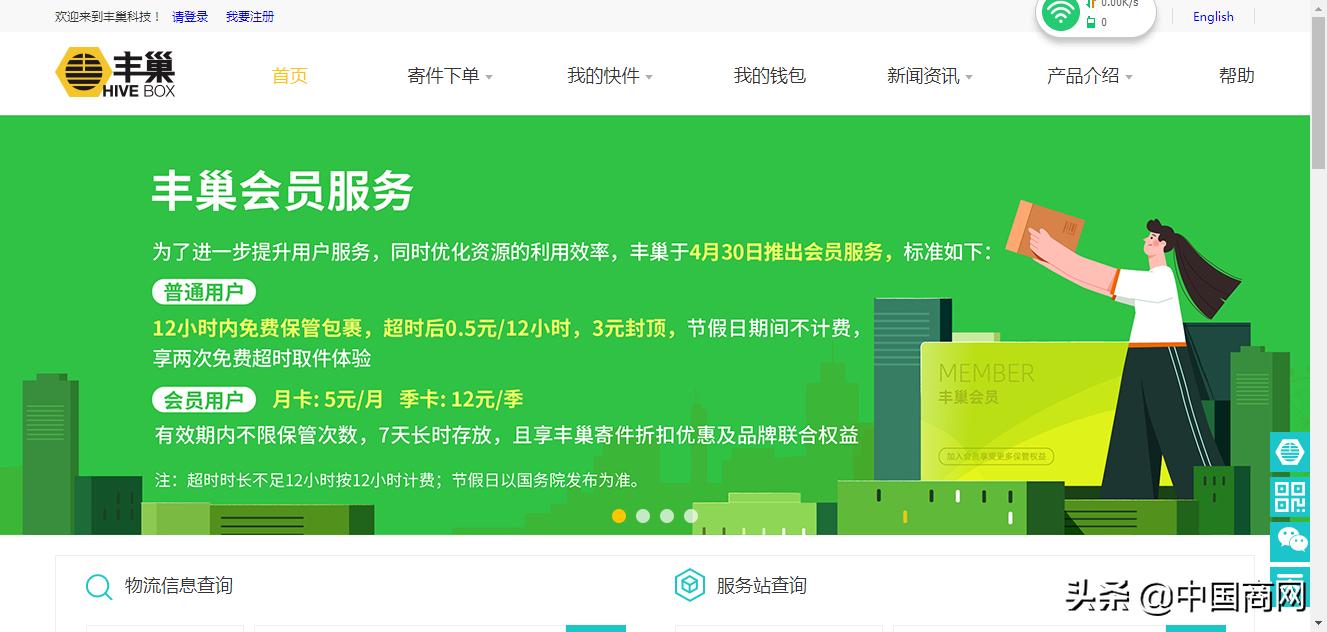The width and height of the screenshot is (1327, 632).
Task: Click the 我要注册 registration link
Action: 249,16
